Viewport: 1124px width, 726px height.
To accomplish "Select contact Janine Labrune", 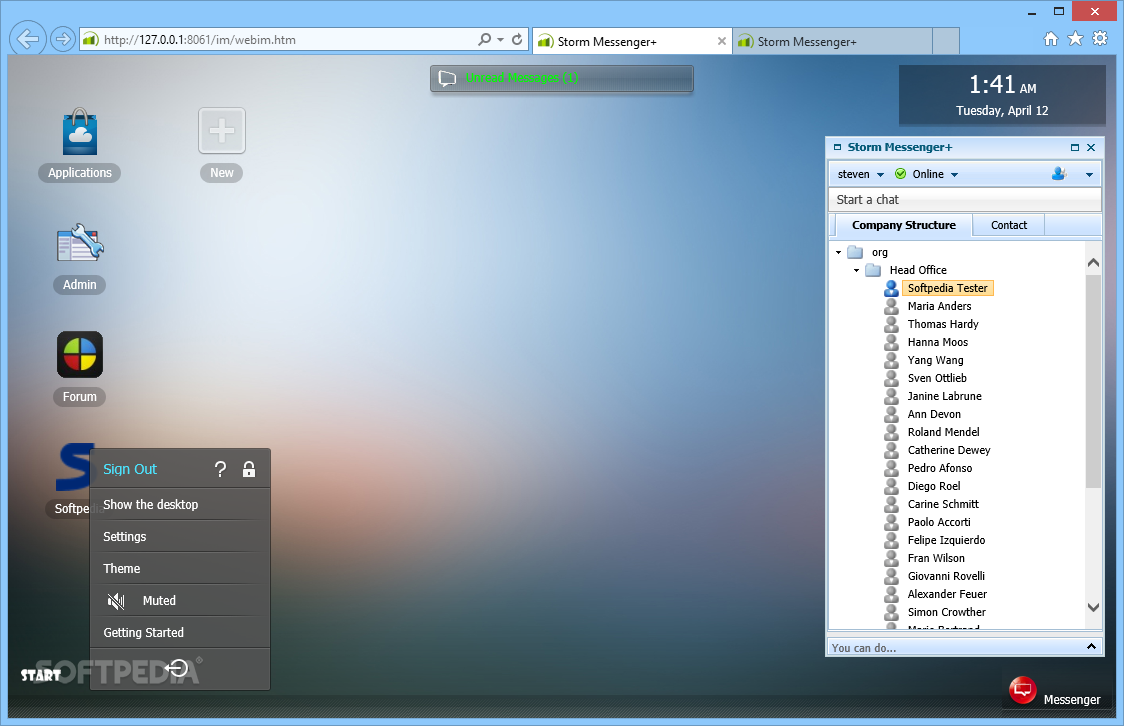I will (x=944, y=396).
